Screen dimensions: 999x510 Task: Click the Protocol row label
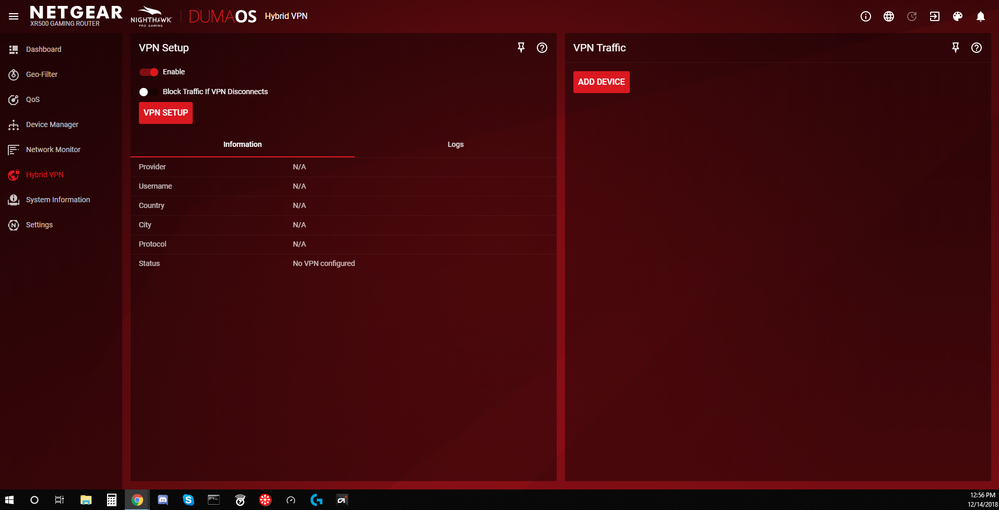coord(153,244)
